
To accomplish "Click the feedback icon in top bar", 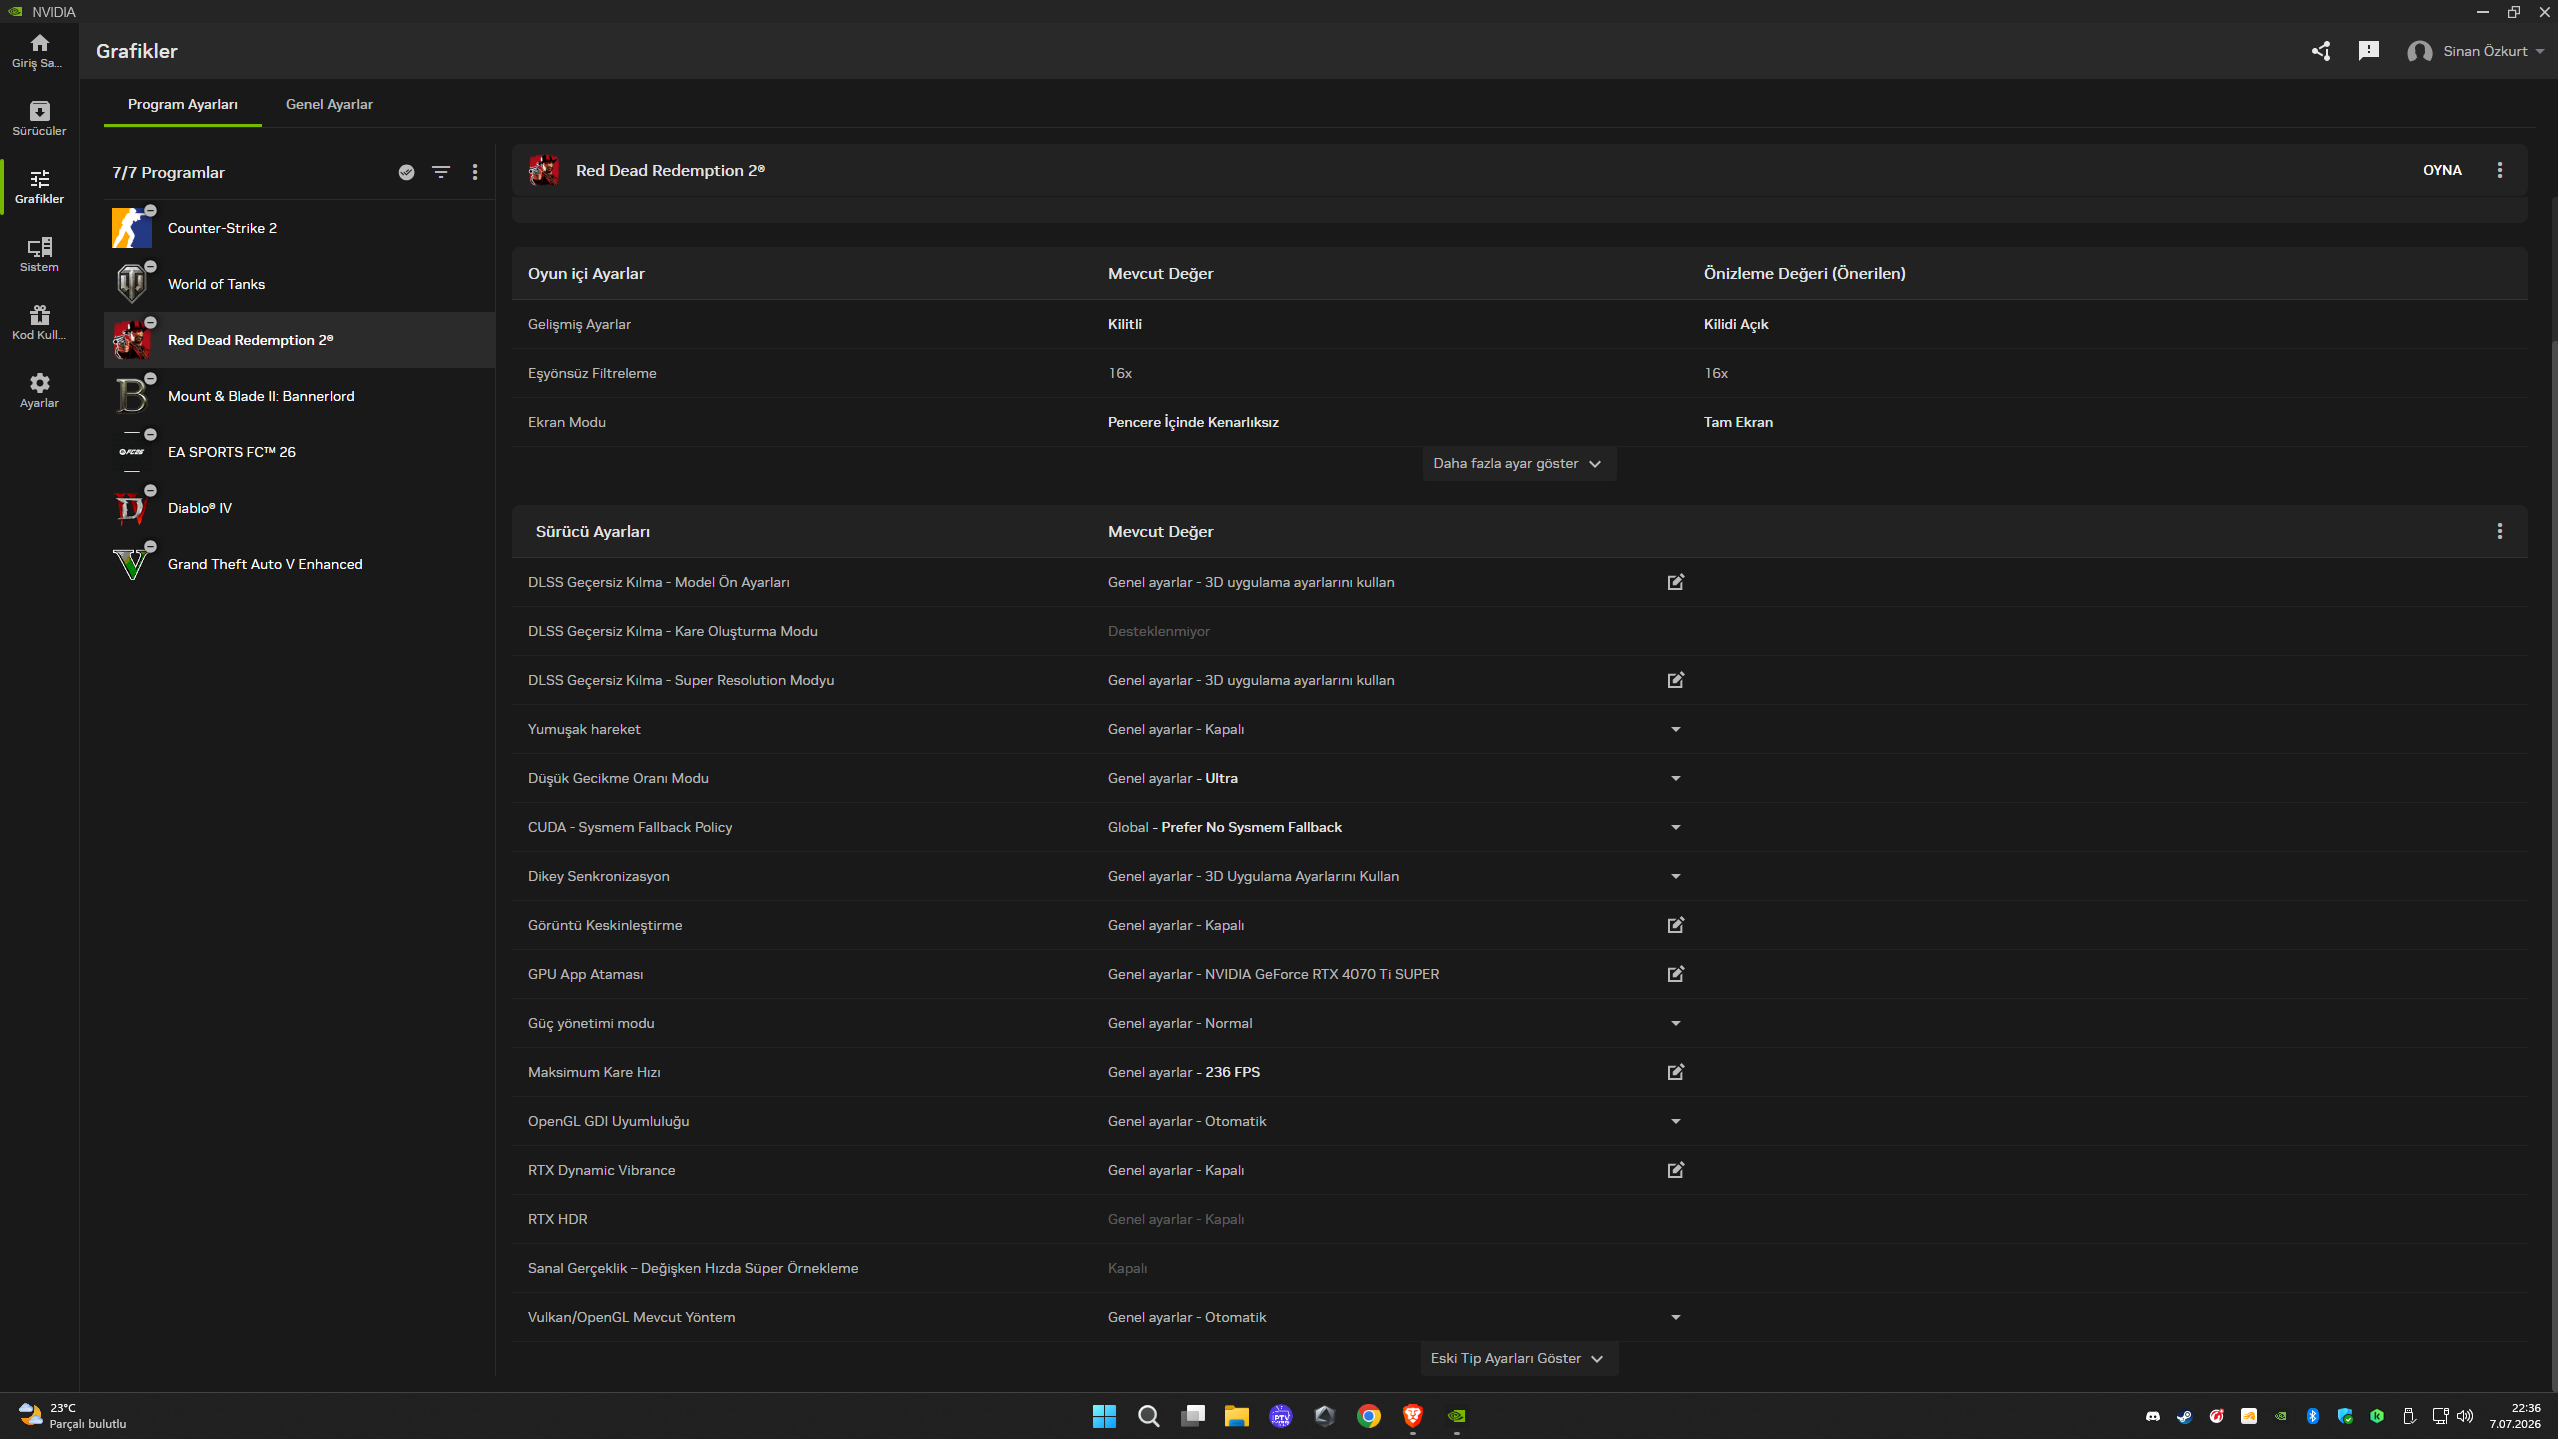I will (x=2369, y=51).
